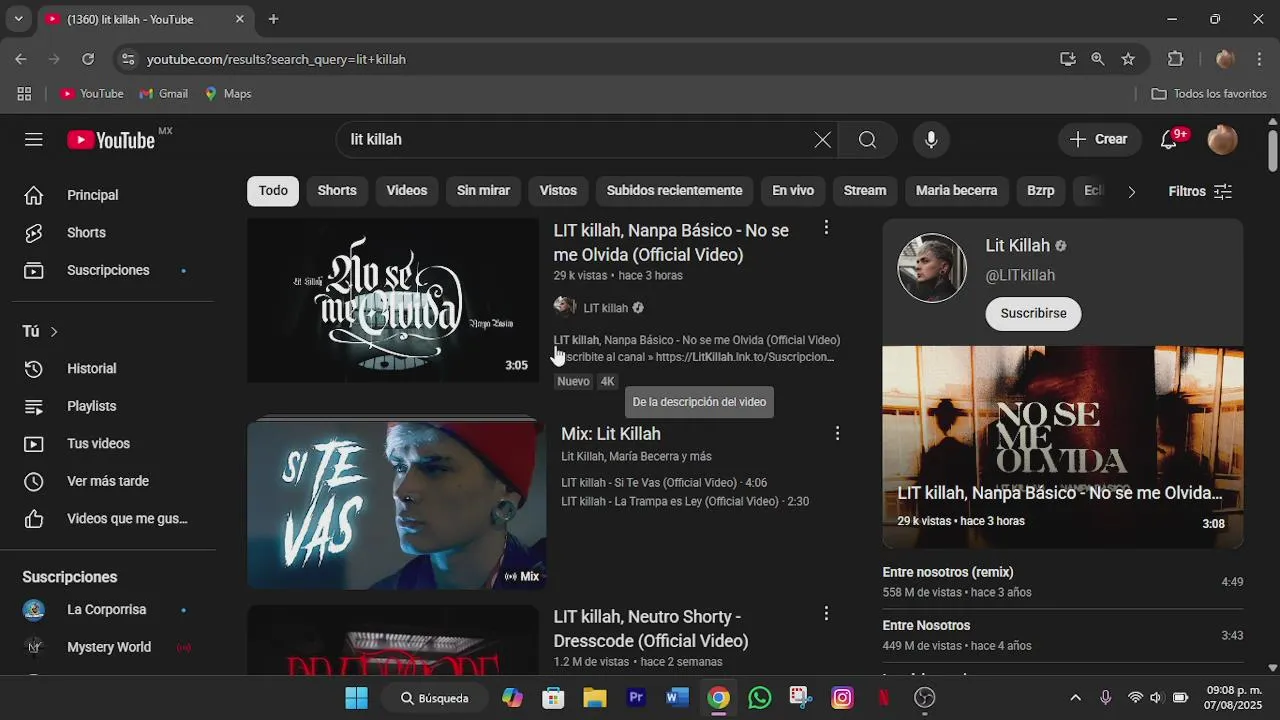The width and height of the screenshot is (1280, 720).
Task: Open the Maps bookmark
Action: pos(228,93)
